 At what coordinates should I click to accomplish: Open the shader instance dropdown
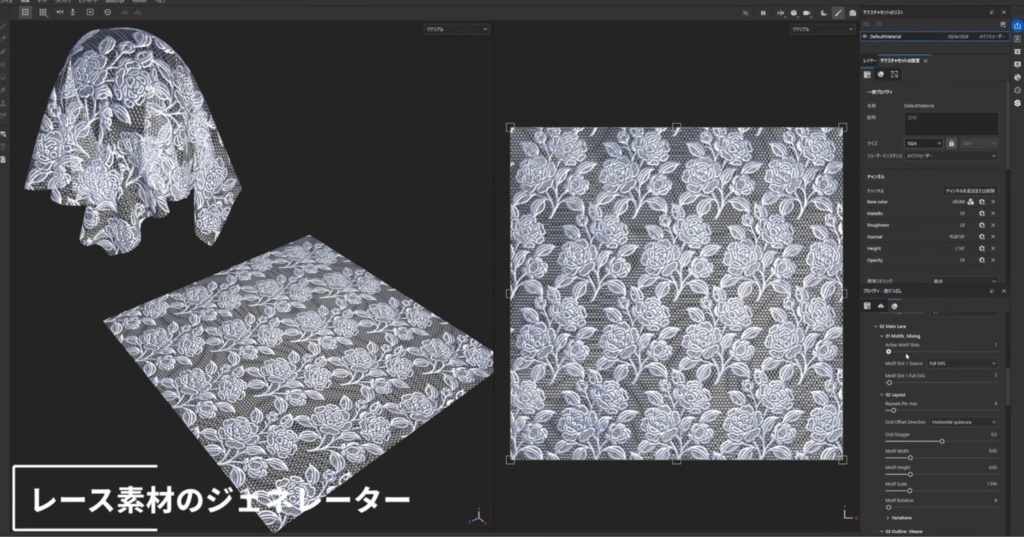click(951, 156)
